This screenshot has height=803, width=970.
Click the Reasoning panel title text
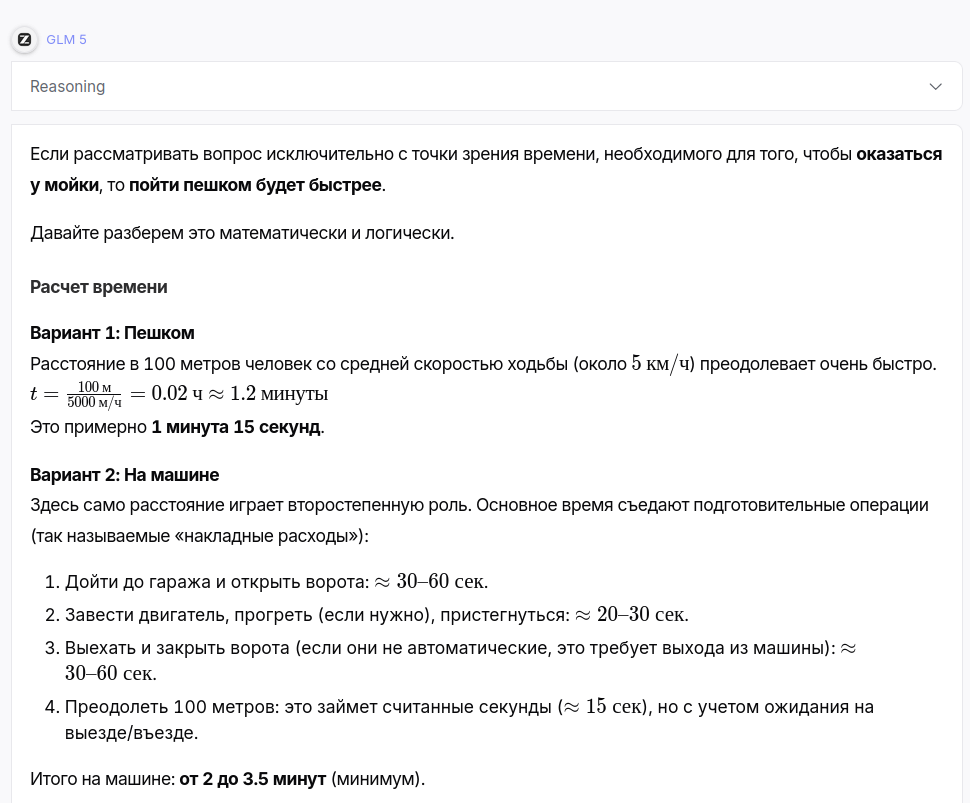[67, 87]
